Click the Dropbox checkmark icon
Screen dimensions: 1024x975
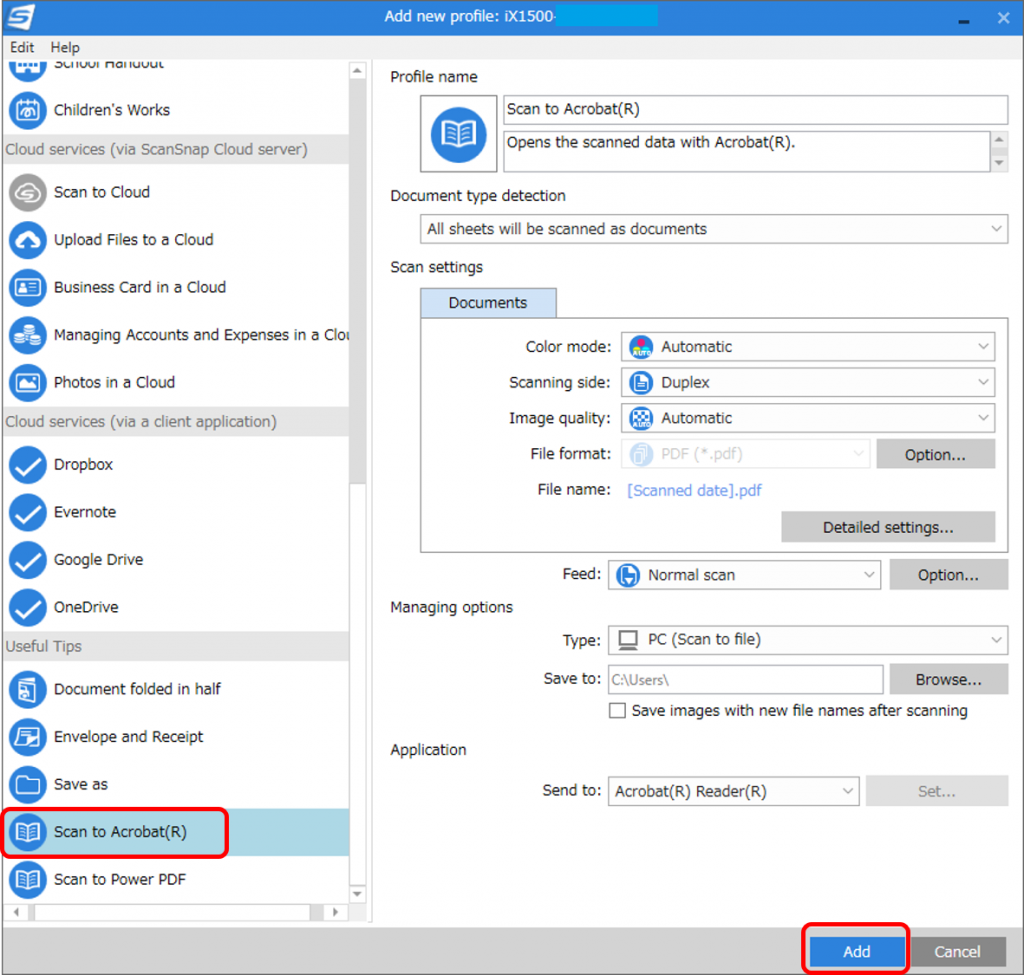pos(27,464)
